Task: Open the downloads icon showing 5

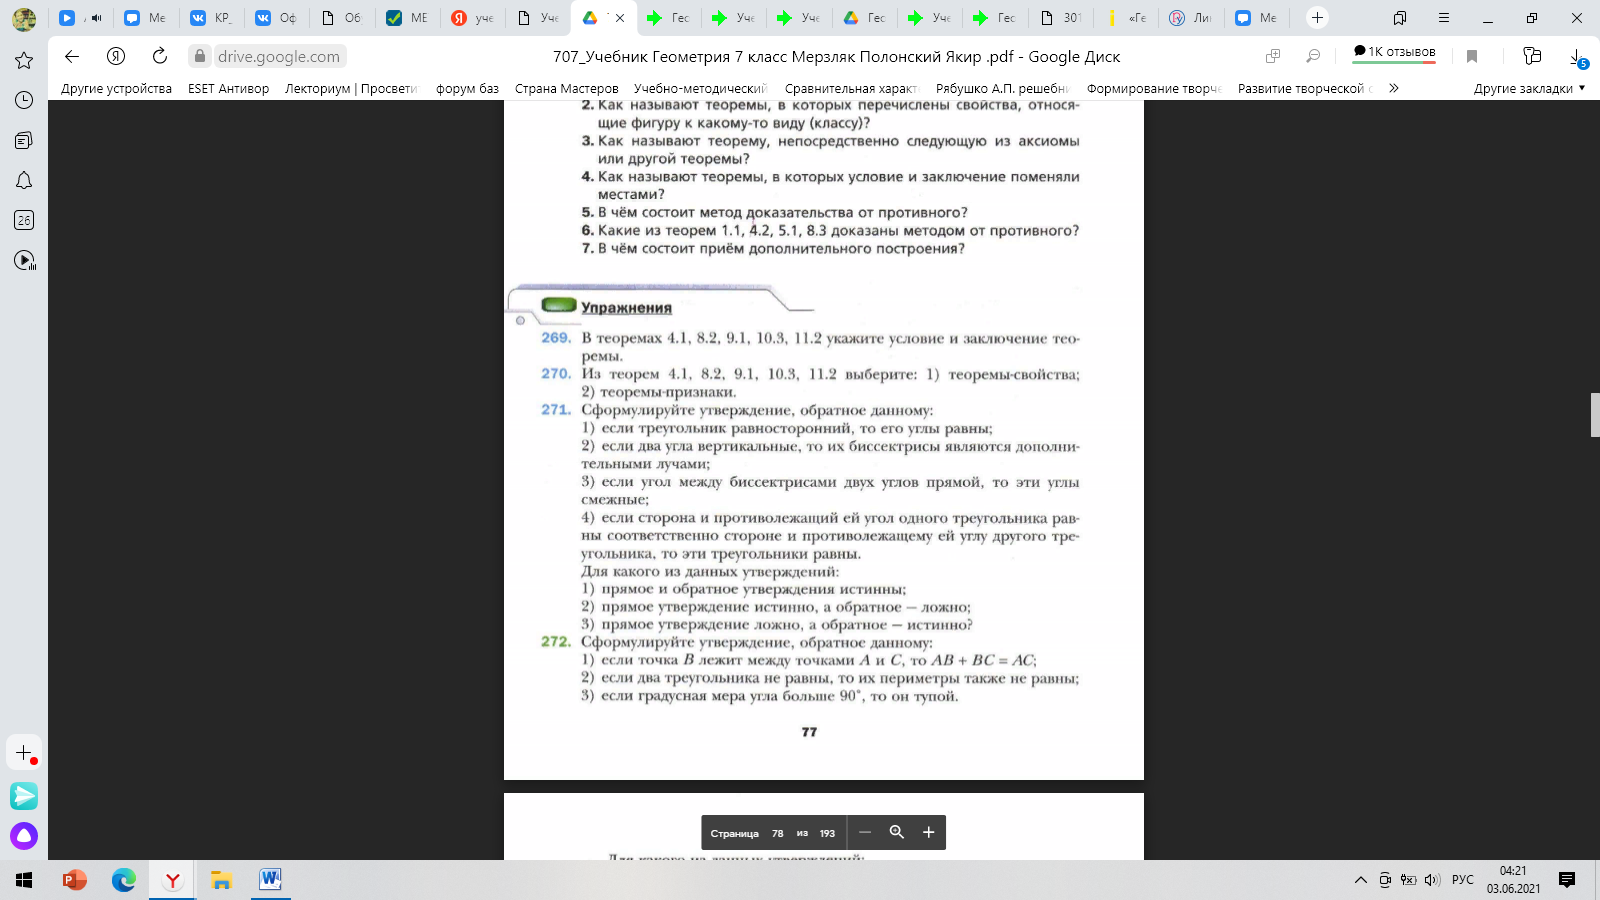Action: (1578, 58)
